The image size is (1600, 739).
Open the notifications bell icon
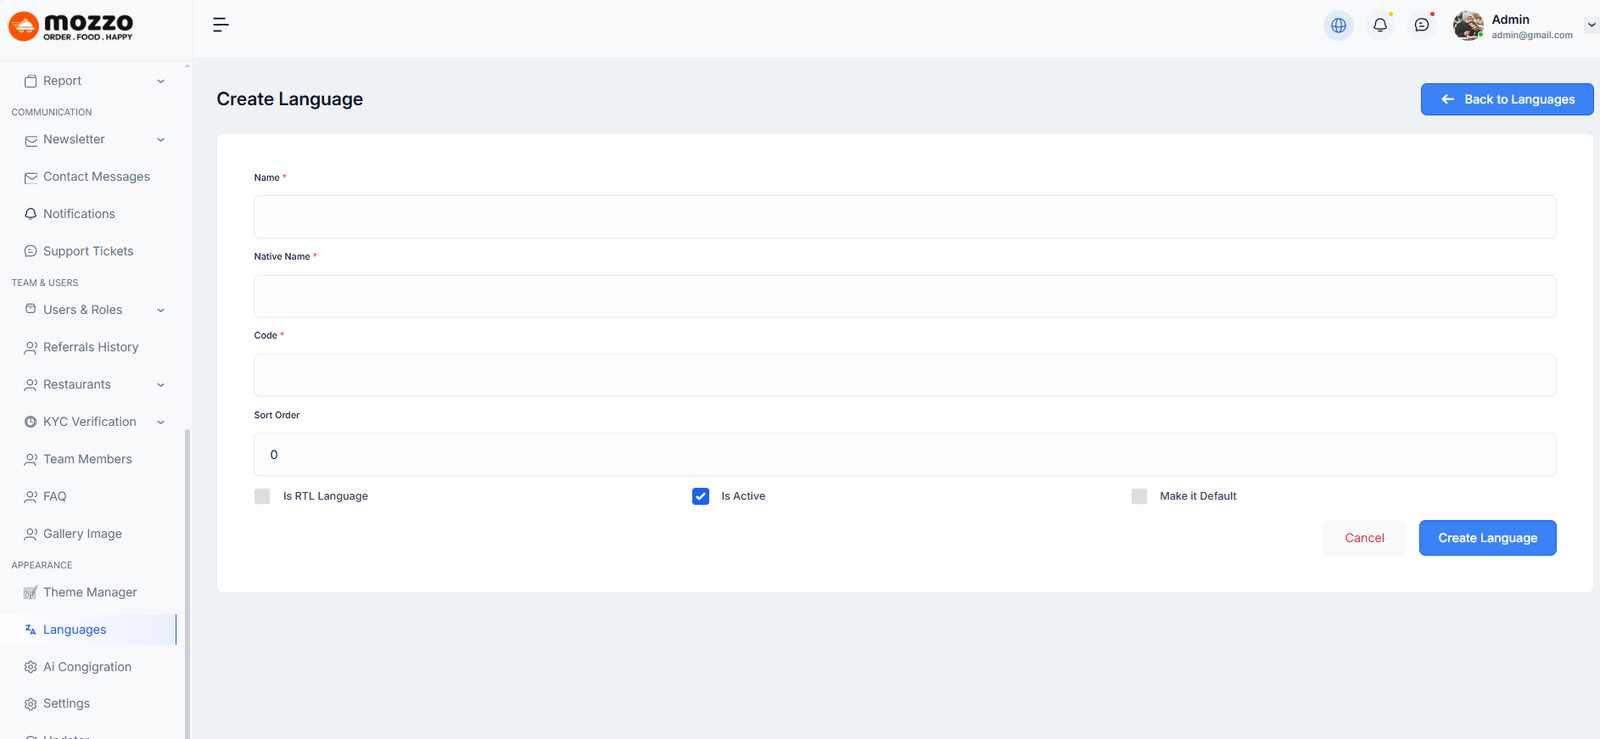point(1380,25)
